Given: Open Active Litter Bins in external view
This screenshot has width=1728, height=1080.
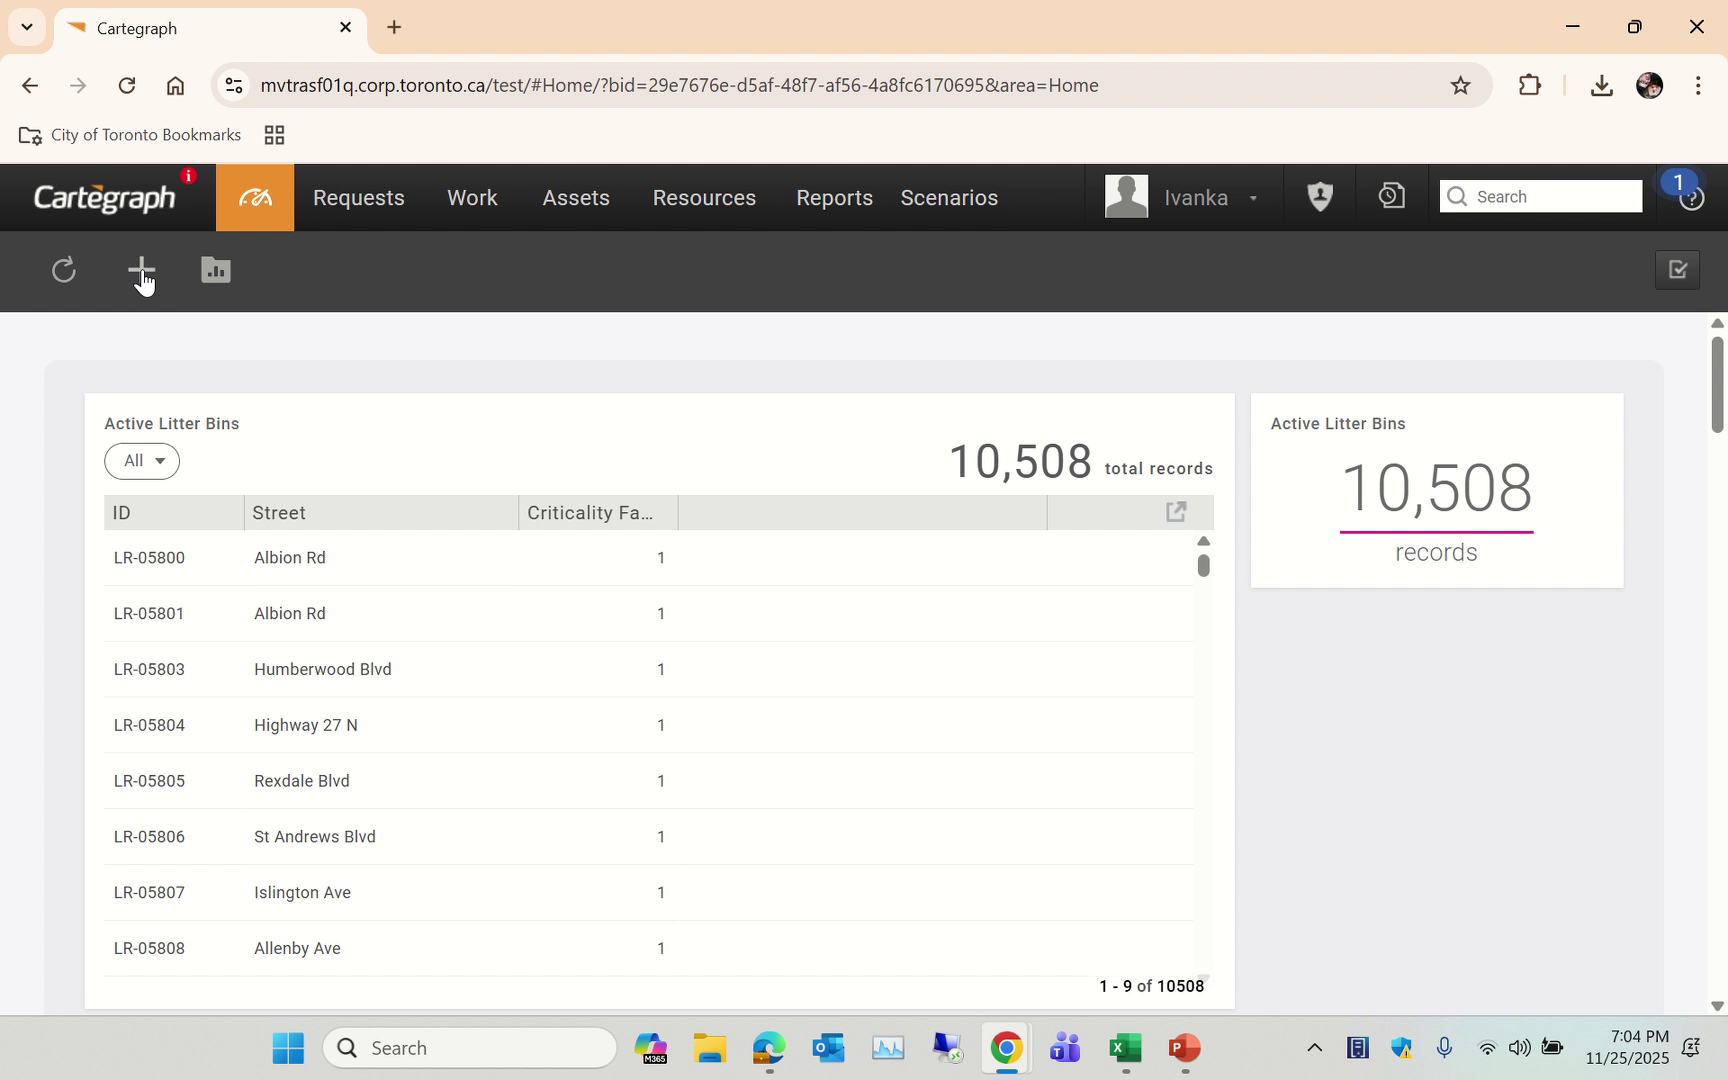Looking at the screenshot, I should click(x=1175, y=511).
